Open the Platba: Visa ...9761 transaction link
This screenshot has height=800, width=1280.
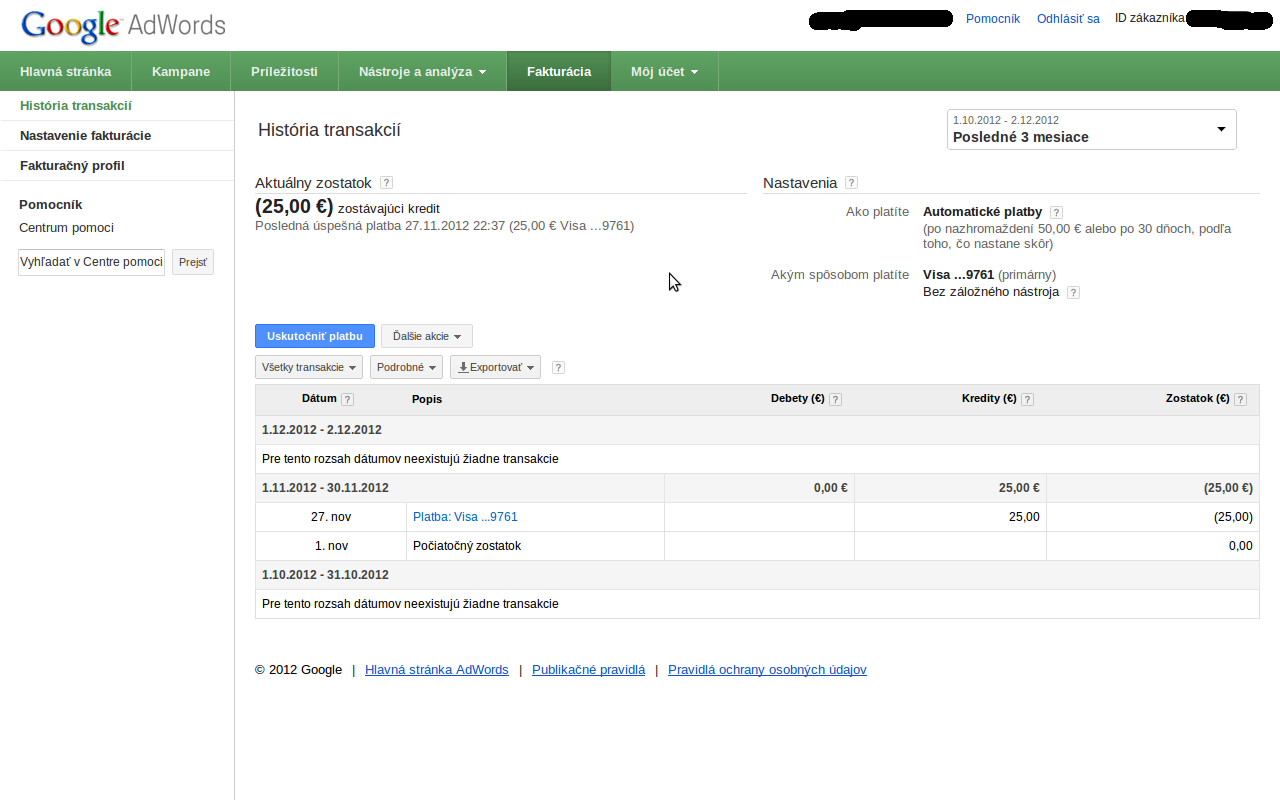click(x=465, y=517)
